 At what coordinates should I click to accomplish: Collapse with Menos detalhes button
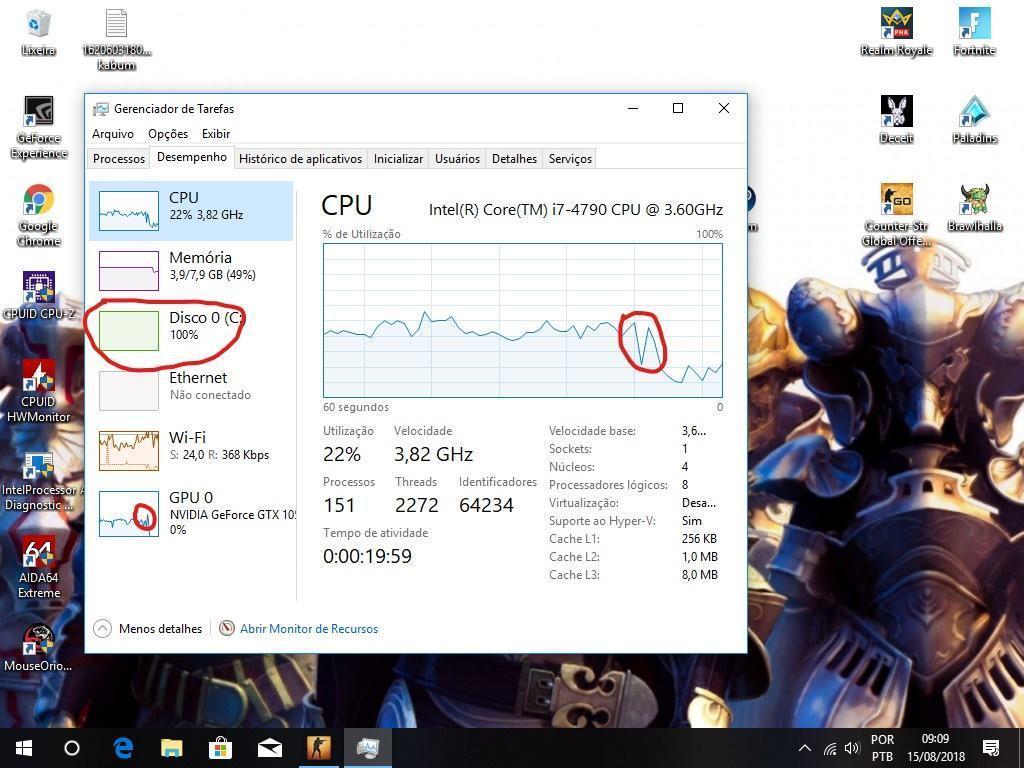(148, 629)
